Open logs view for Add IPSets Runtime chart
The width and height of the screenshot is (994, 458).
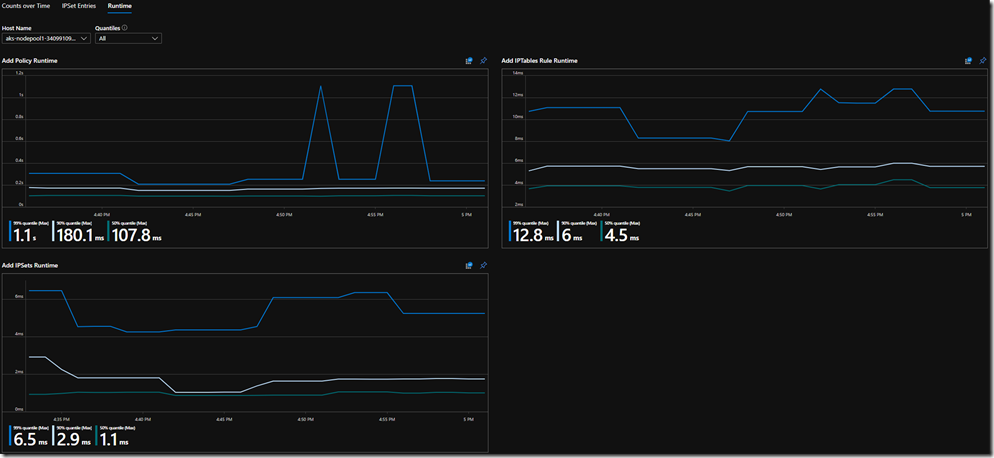pos(469,265)
